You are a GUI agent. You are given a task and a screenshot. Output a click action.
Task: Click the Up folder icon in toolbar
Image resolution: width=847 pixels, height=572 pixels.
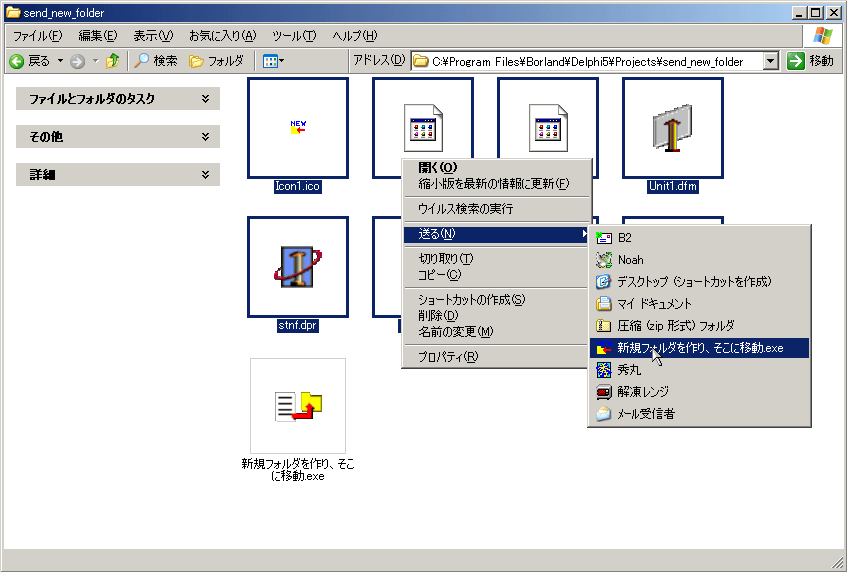tap(112, 61)
